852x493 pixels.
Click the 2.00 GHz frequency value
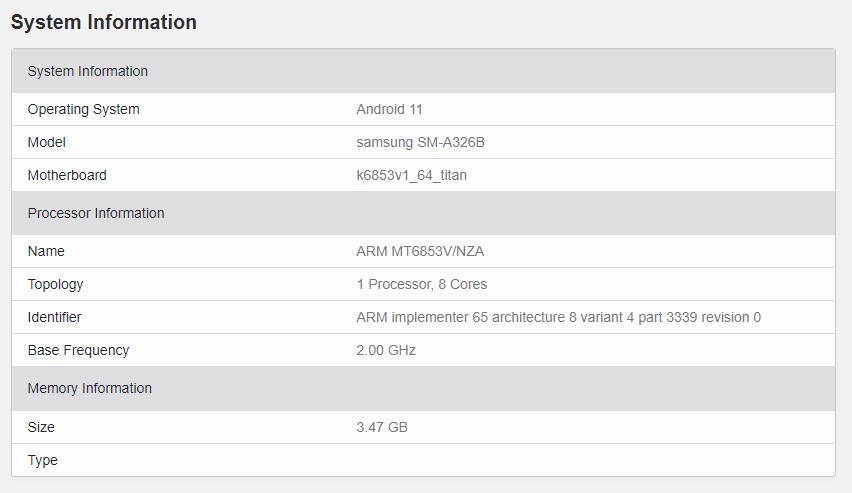click(x=386, y=350)
